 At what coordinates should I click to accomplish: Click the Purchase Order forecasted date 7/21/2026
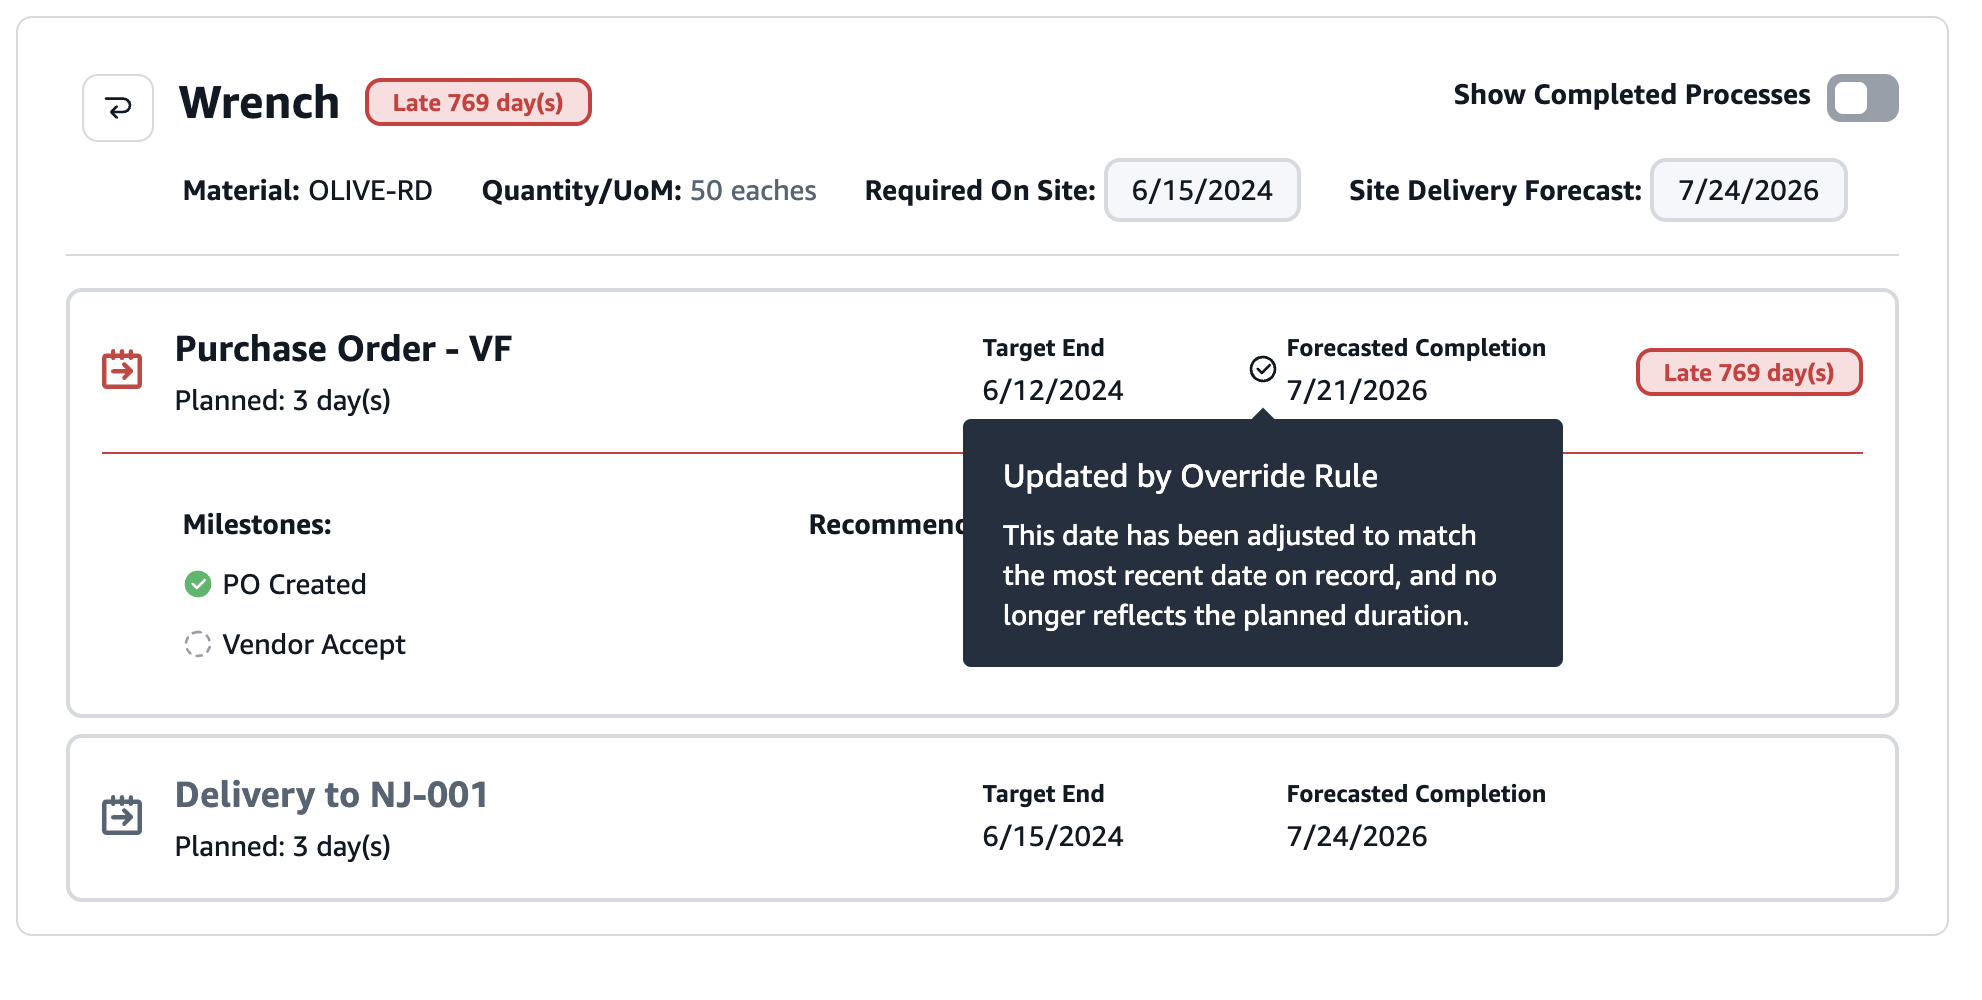coord(1356,390)
